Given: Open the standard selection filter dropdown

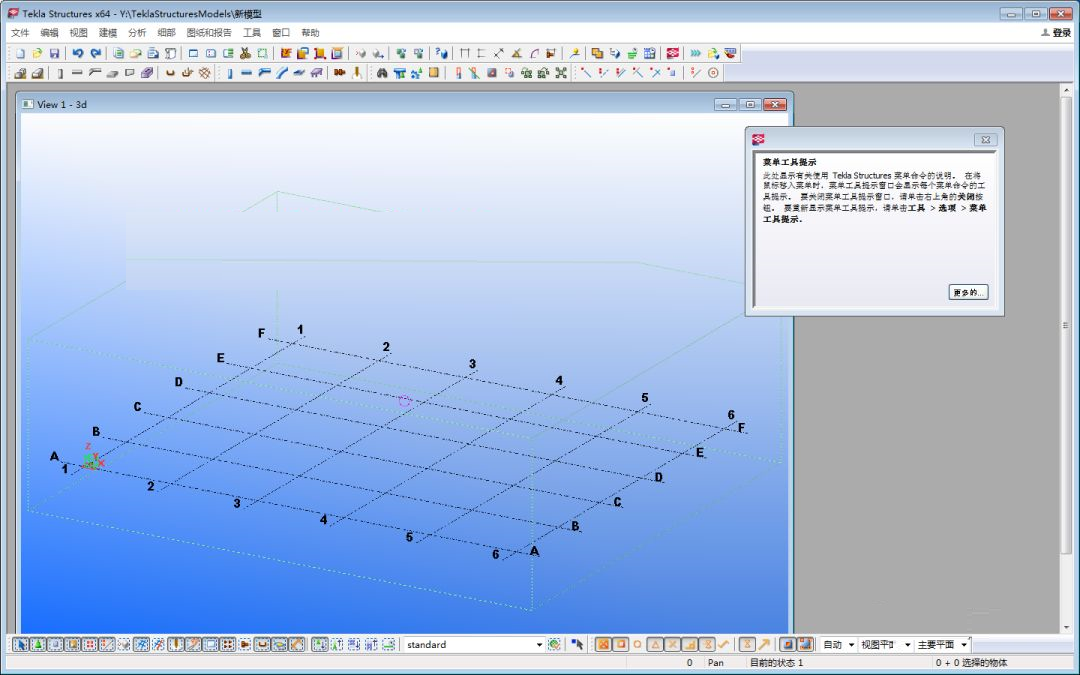Looking at the screenshot, I should coord(539,645).
